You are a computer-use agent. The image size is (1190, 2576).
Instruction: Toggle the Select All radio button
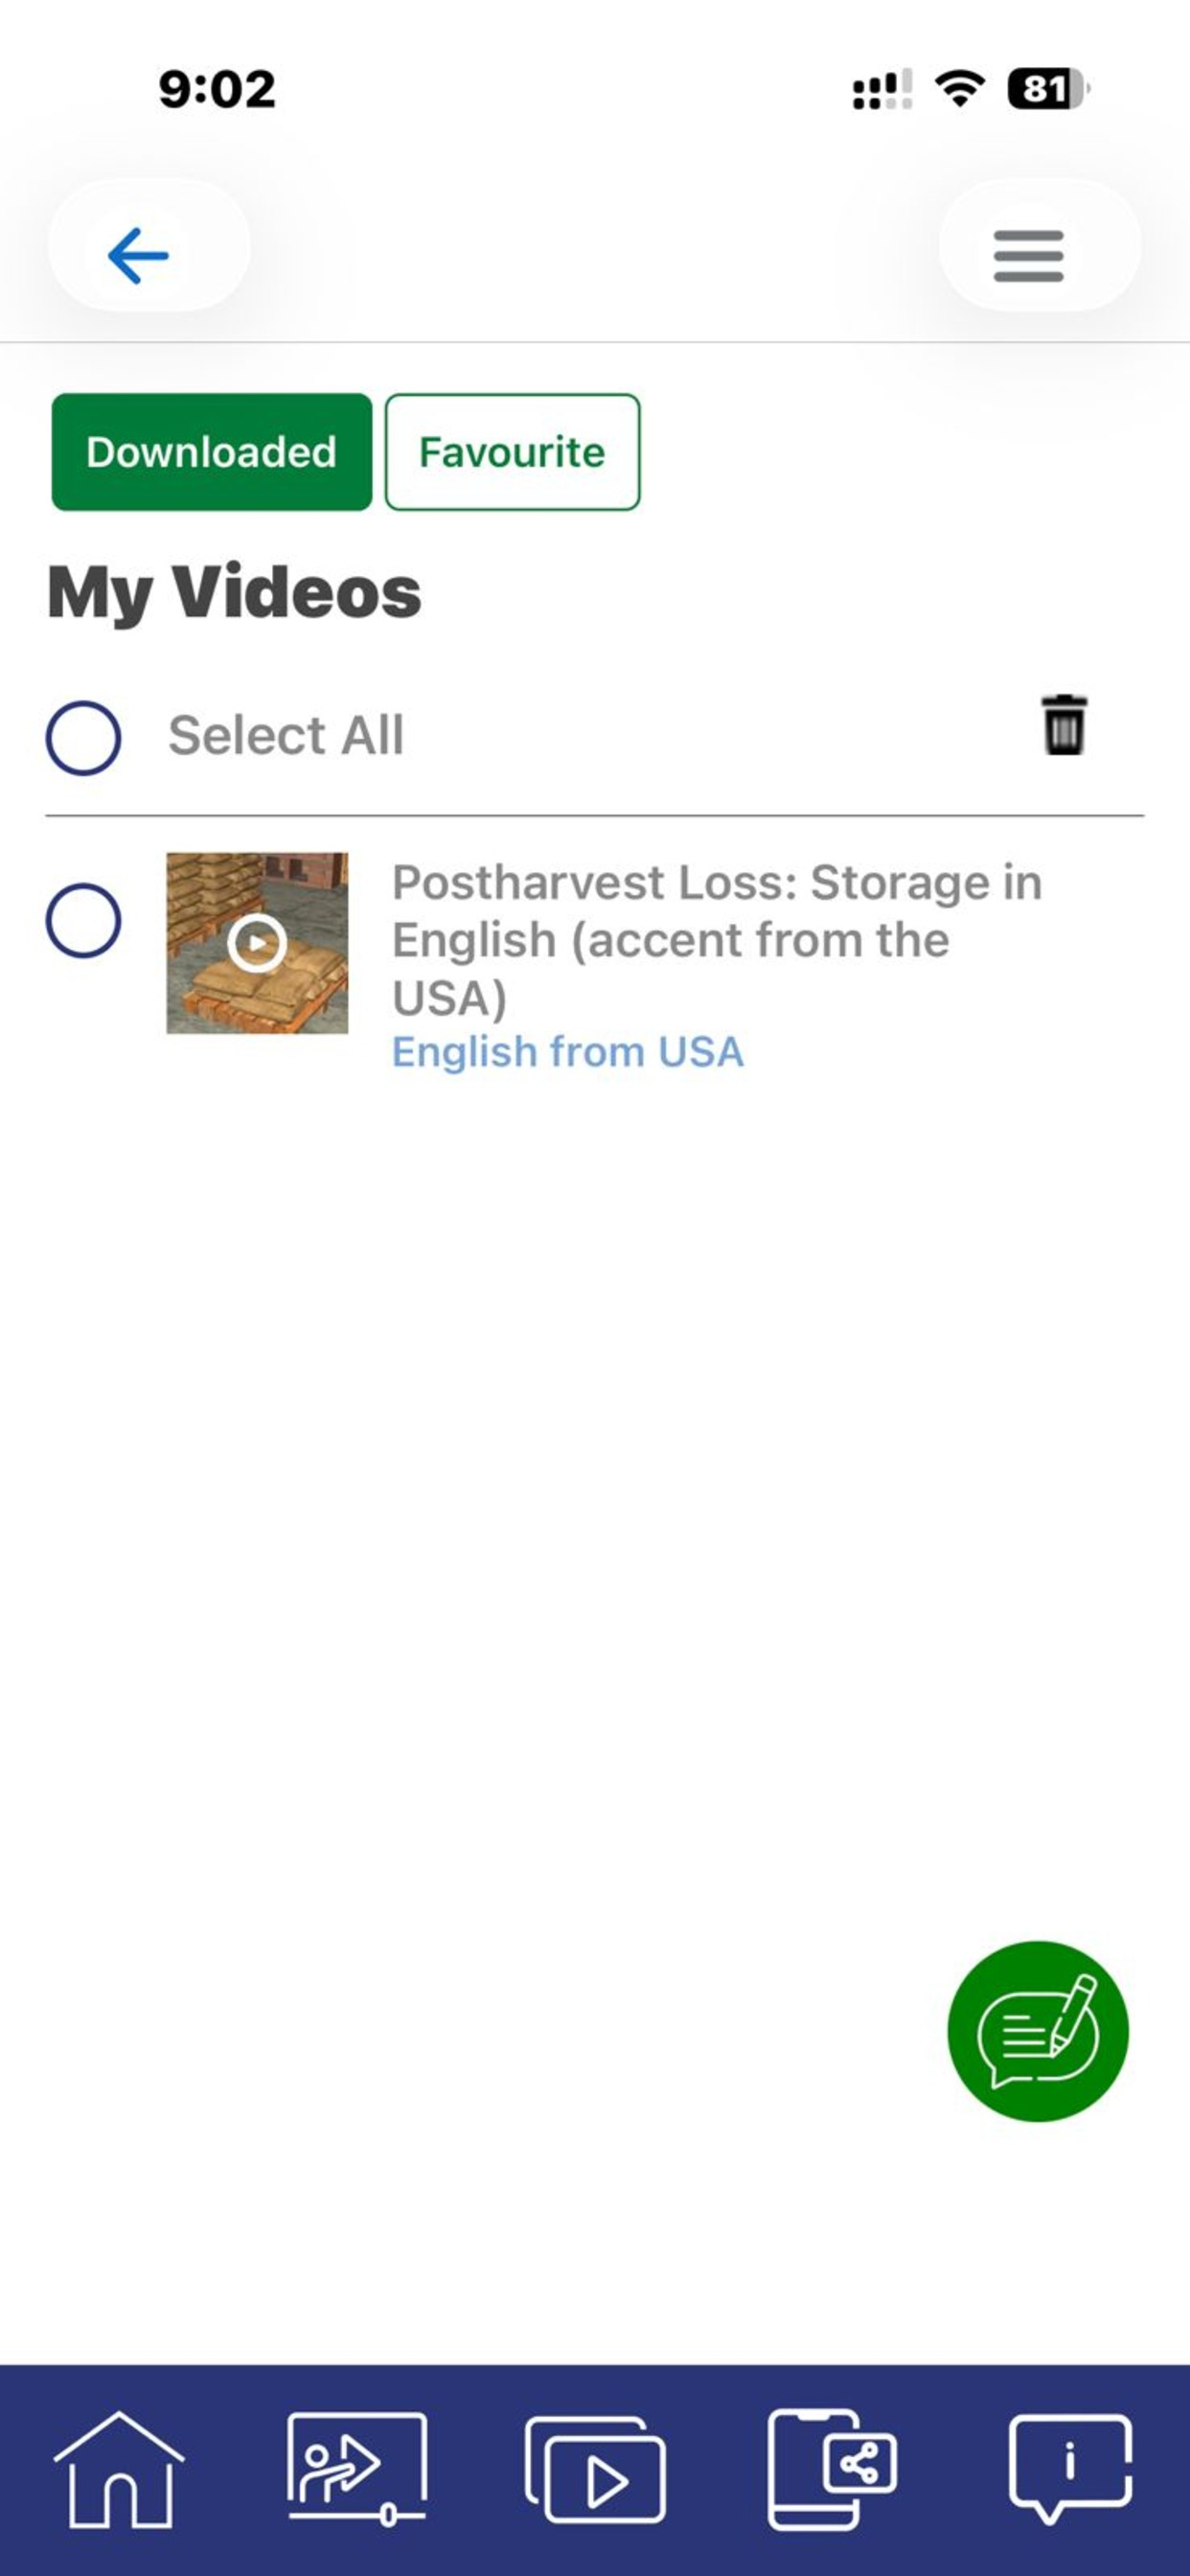[84, 738]
